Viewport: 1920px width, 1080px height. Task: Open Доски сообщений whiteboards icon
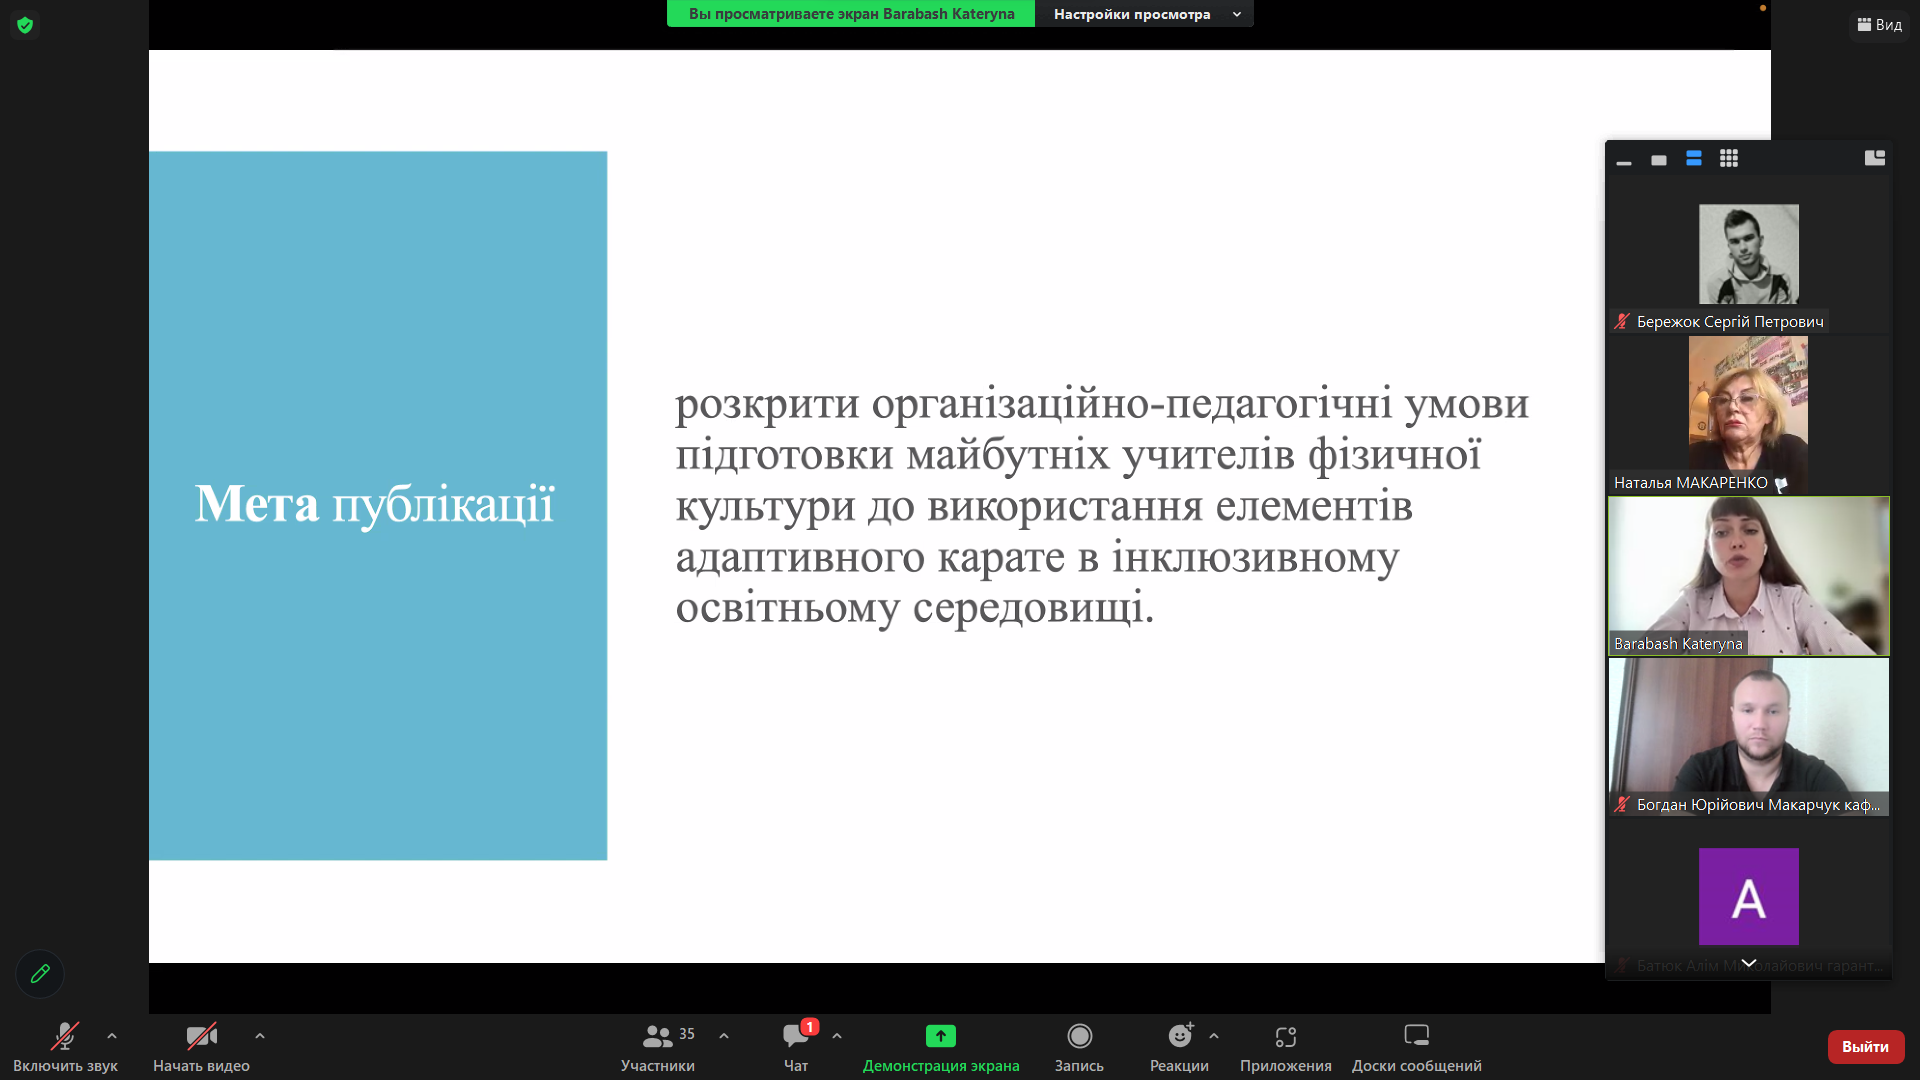1416,1046
